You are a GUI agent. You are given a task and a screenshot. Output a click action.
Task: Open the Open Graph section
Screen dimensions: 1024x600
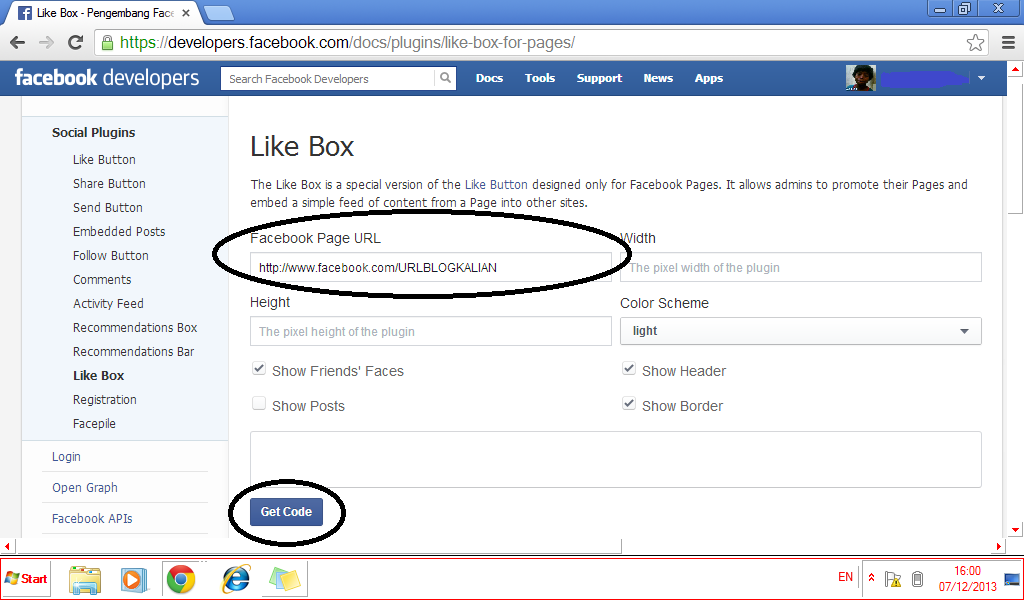(85, 488)
